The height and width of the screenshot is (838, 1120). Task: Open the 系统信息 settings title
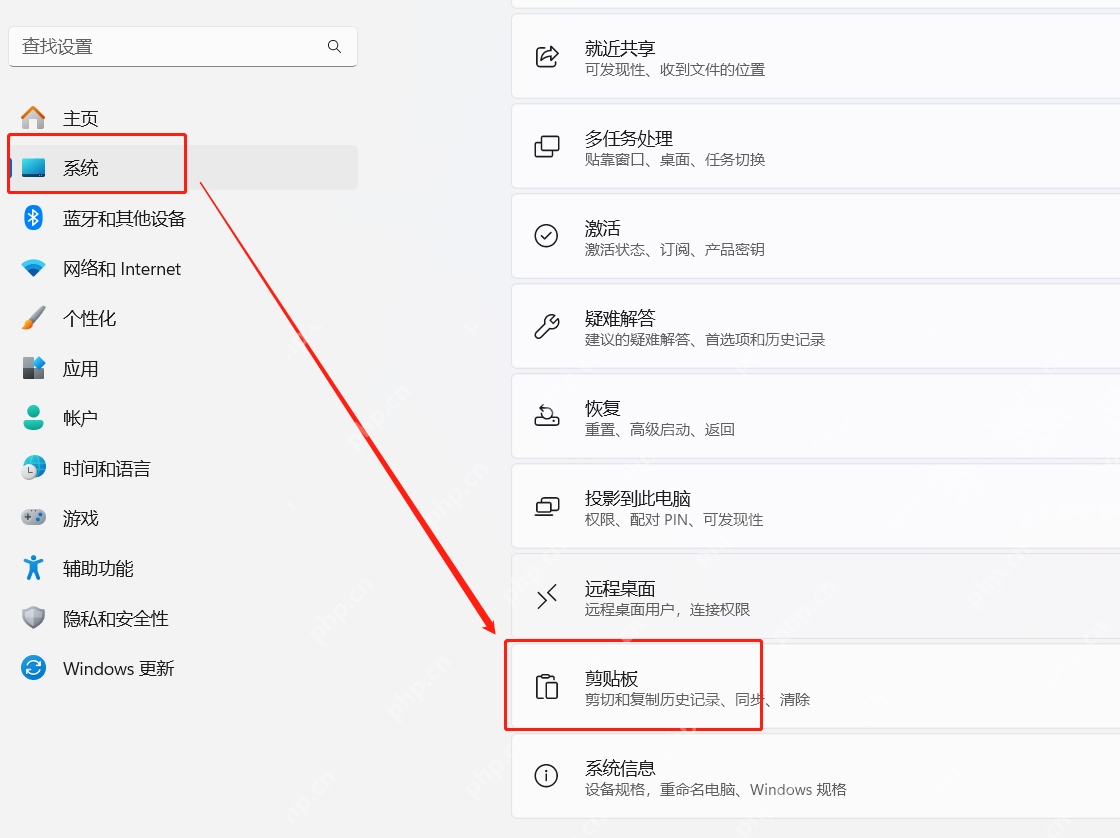pyautogui.click(x=620, y=769)
